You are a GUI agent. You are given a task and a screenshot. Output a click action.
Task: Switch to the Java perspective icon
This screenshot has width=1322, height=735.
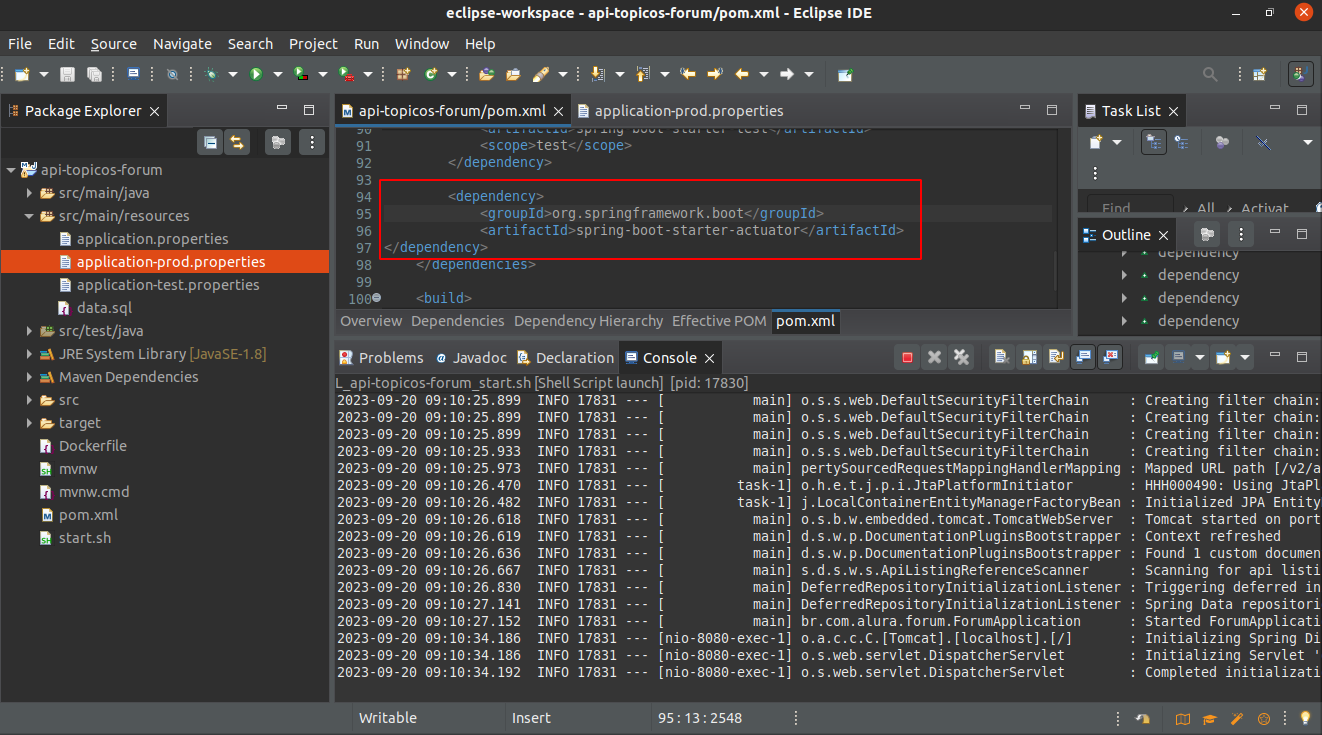click(1301, 74)
